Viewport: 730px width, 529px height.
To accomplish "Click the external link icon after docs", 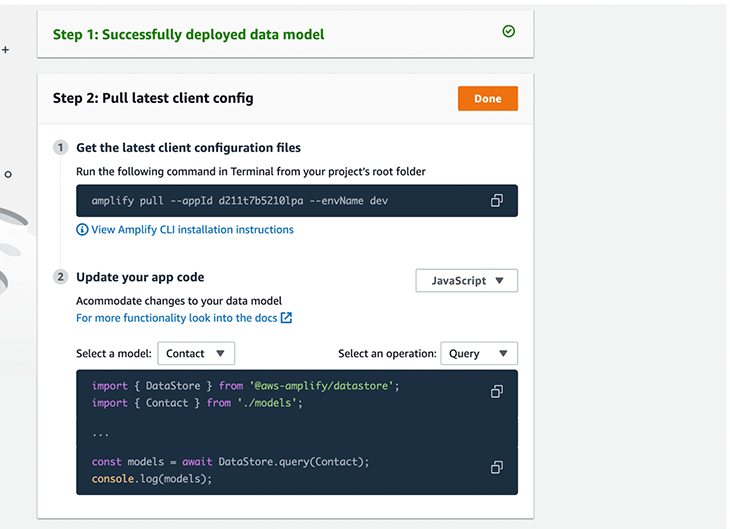I will point(286,318).
